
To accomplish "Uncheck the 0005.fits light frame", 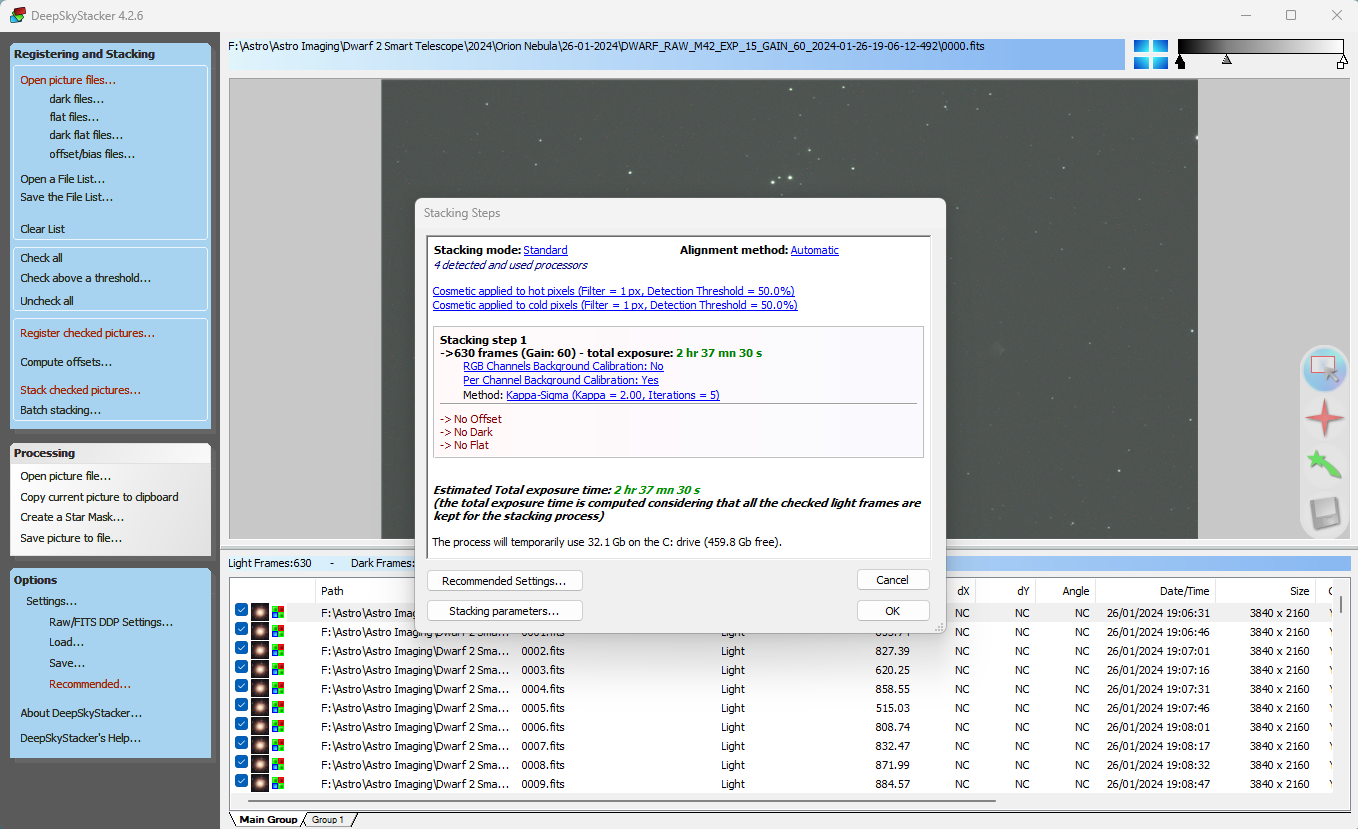I will pos(242,705).
